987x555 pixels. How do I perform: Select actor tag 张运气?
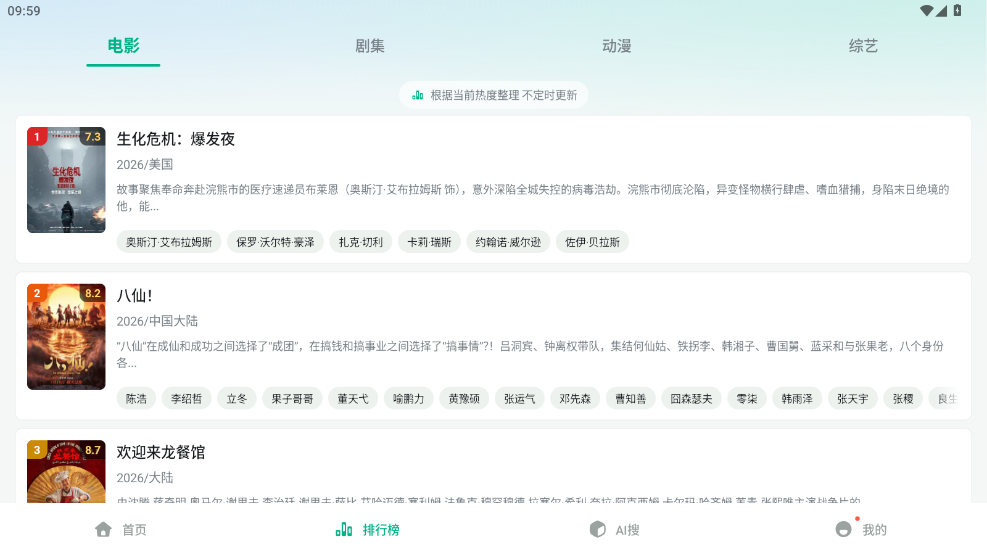pos(519,399)
